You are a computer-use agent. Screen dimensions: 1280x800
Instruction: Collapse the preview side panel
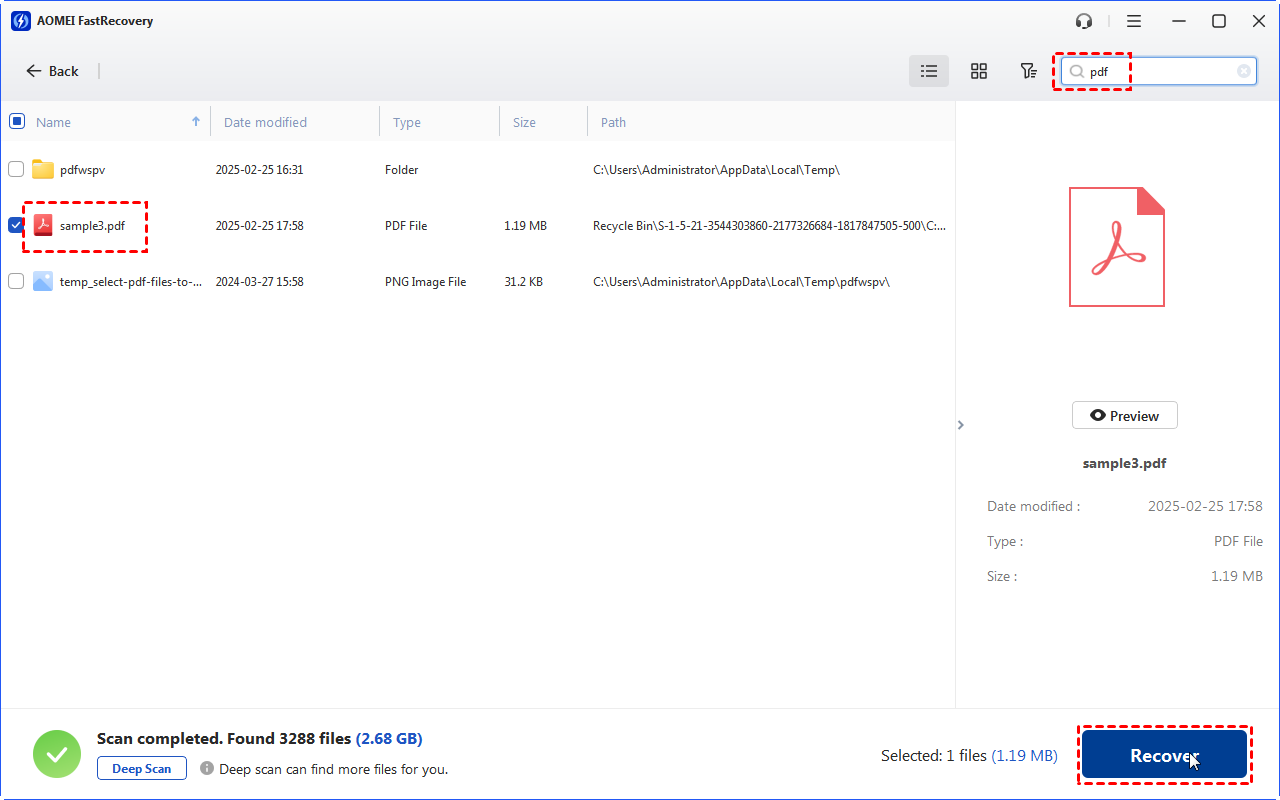[960, 425]
